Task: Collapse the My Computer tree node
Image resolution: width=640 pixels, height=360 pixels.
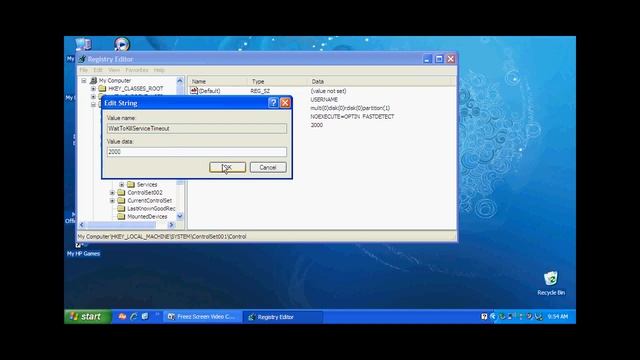Action: (x=84, y=81)
